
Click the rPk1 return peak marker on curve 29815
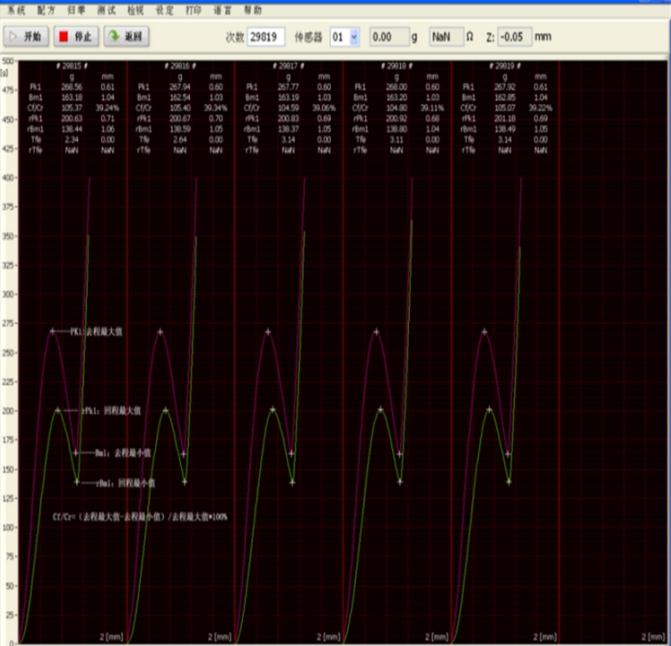pos(58,410)
